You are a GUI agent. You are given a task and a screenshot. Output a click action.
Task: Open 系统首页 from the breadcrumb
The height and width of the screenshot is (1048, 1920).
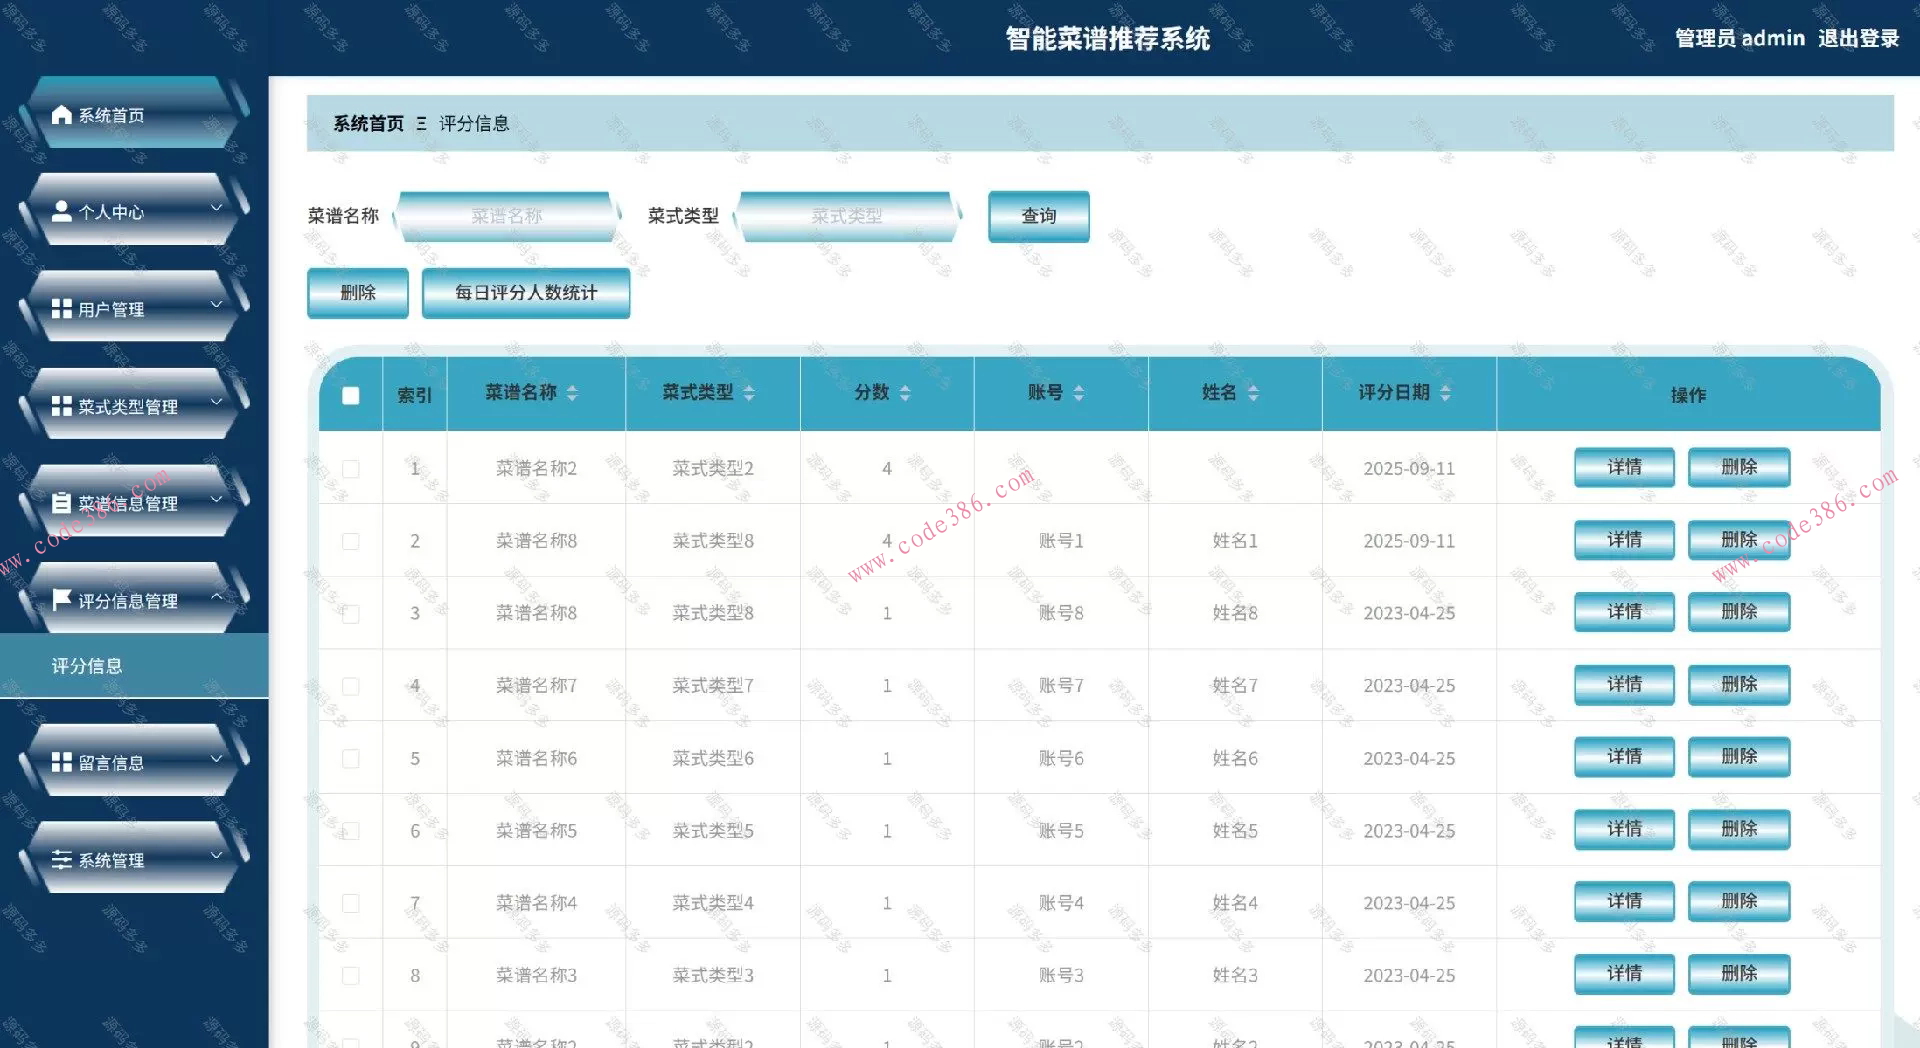click(x=367, y=123)
